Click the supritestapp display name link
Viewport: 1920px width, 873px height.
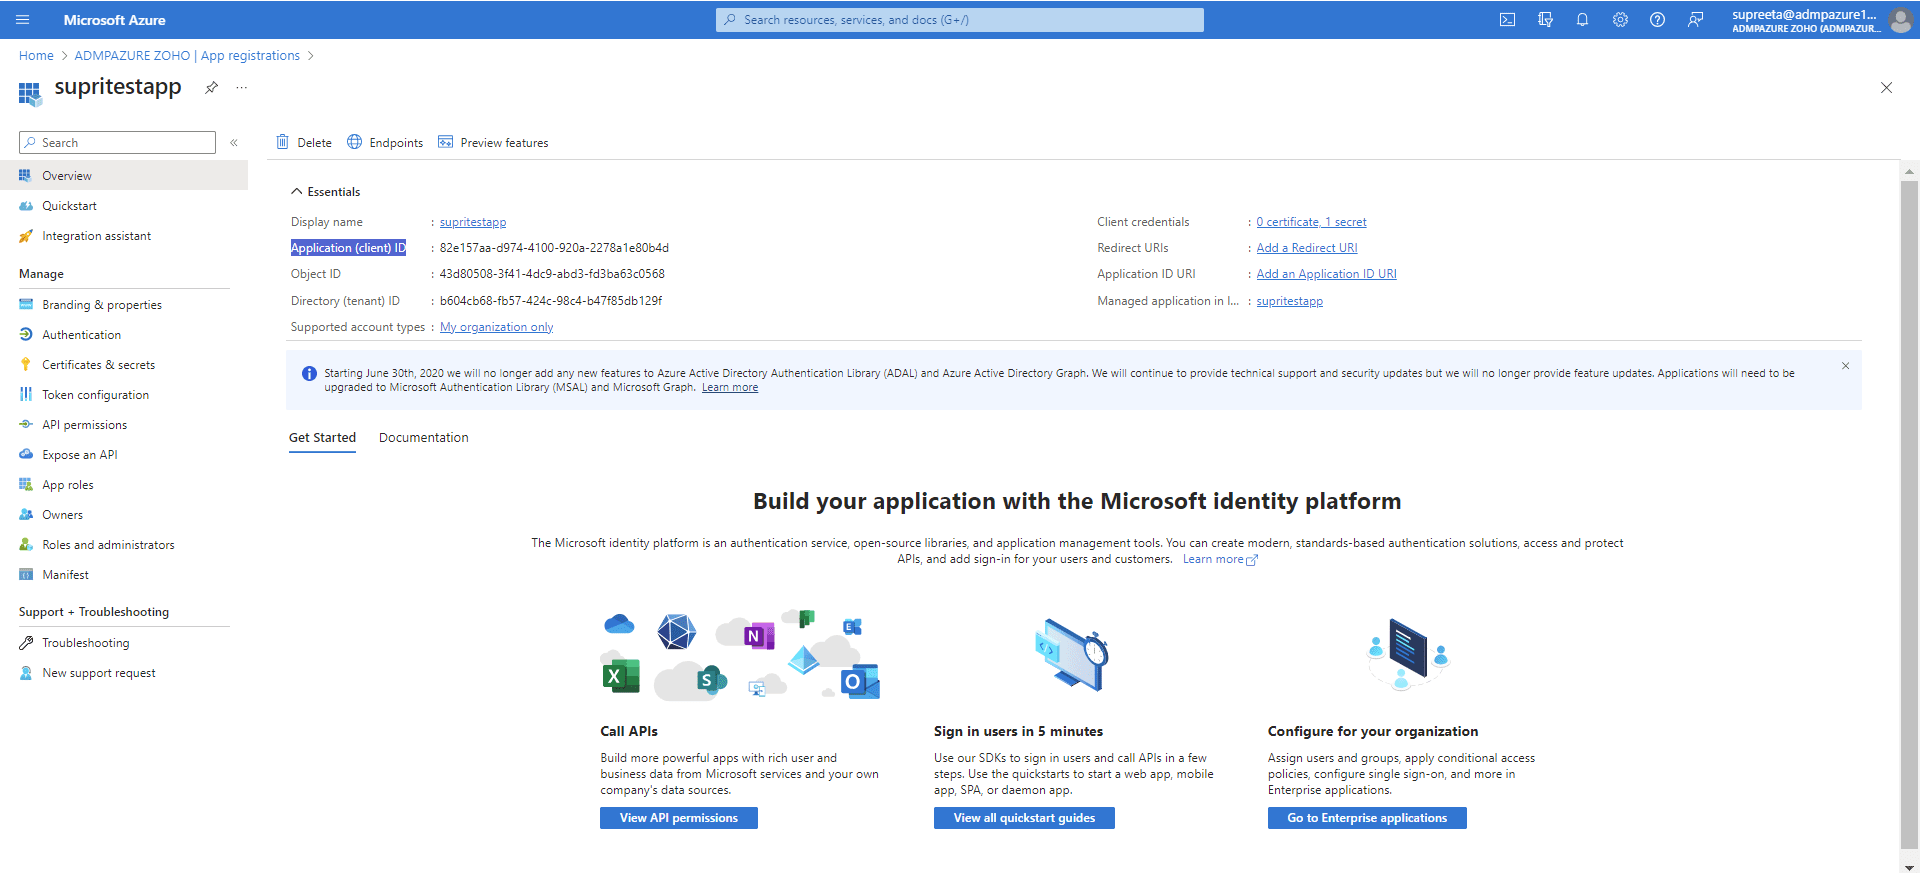473,222
